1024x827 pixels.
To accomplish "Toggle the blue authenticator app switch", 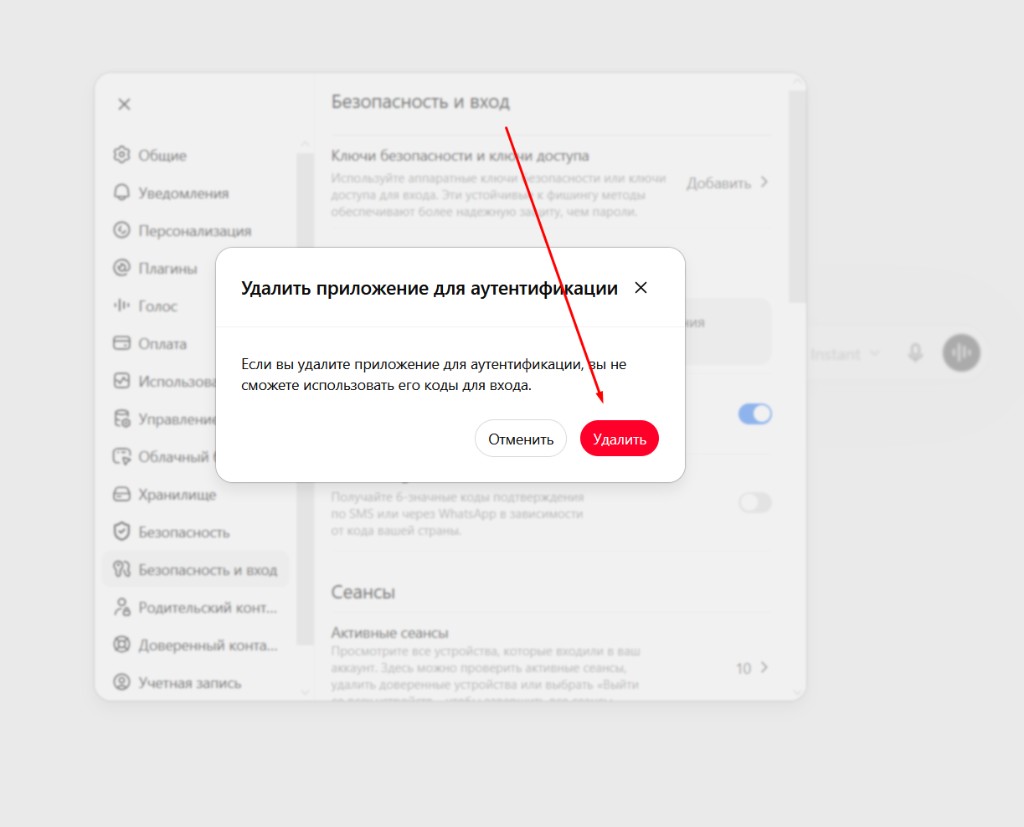I will click(x=755, y=414).
